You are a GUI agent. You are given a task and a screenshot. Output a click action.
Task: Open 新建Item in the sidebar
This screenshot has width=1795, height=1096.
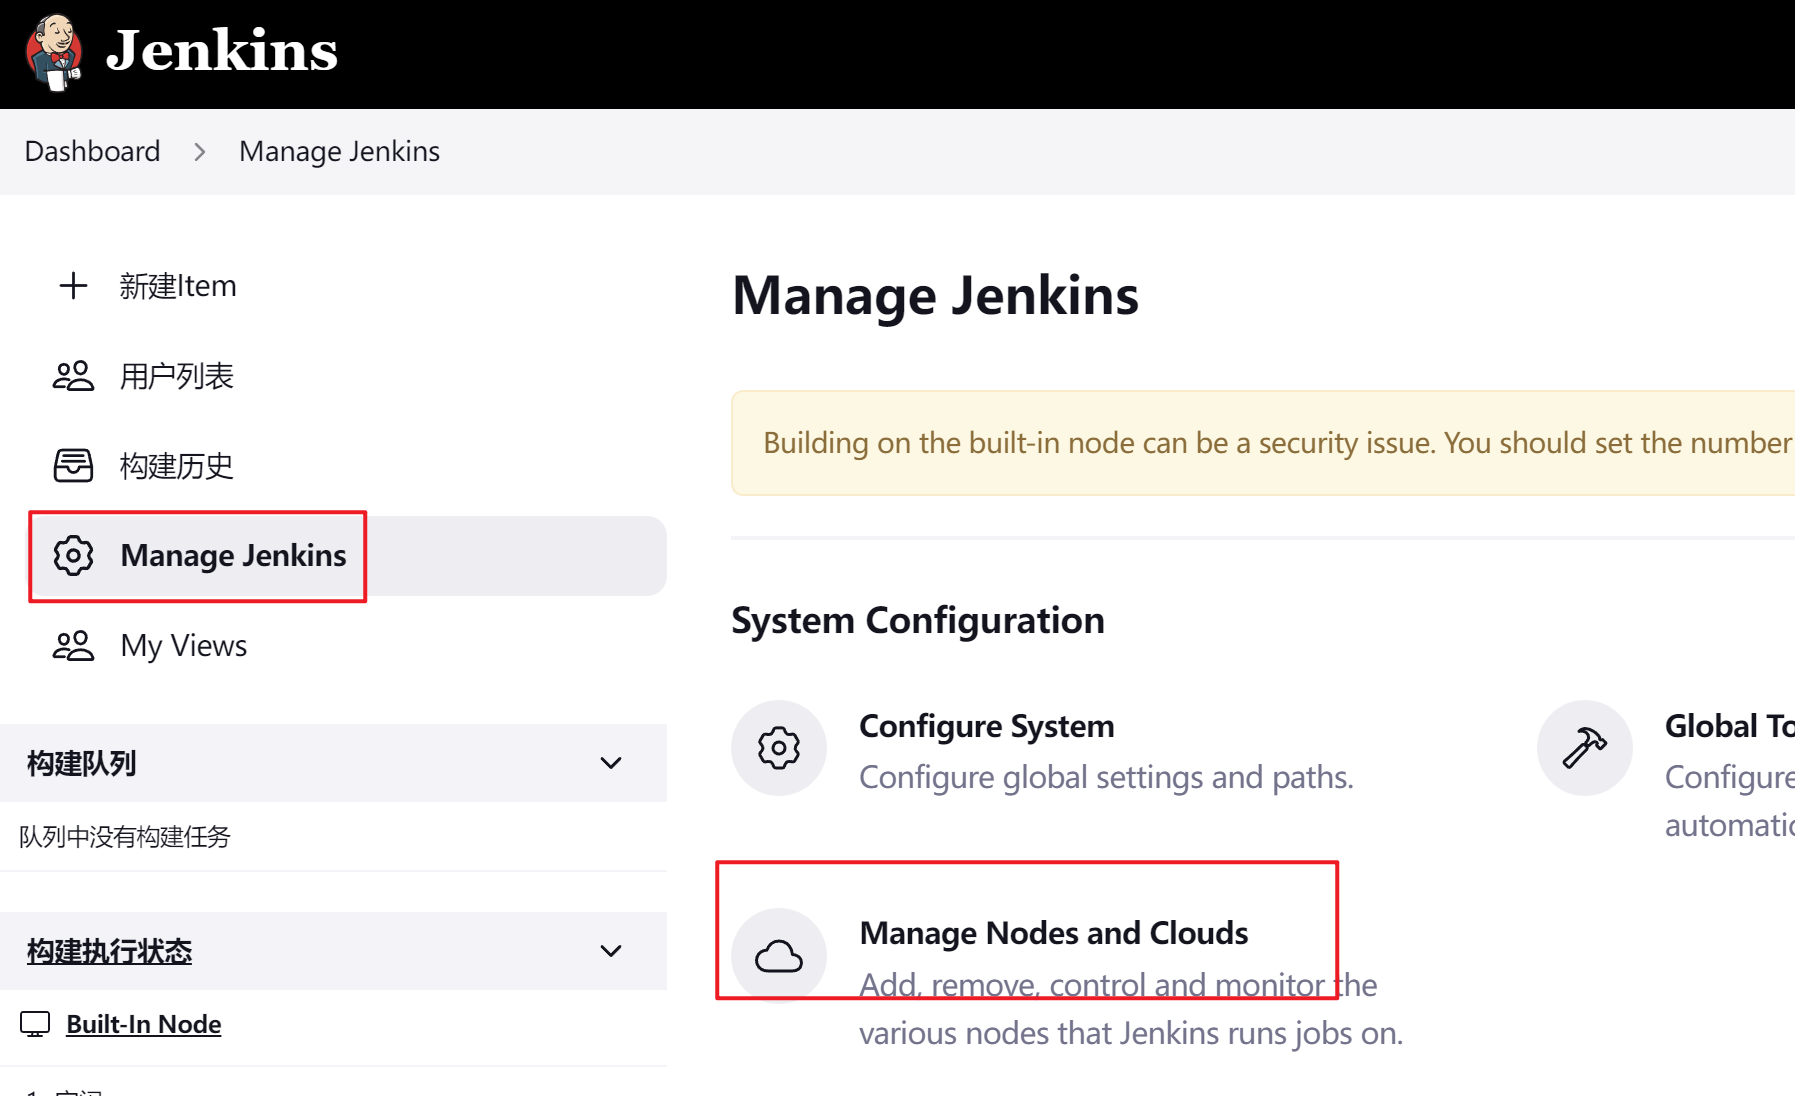pyautogui.click(x=178, y=286)
